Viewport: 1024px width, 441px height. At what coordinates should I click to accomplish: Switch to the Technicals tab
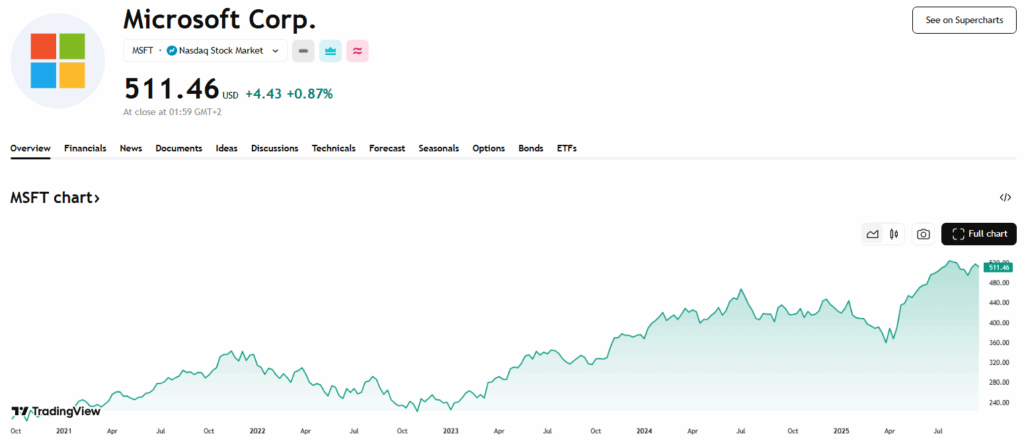[x=333, y=148]
